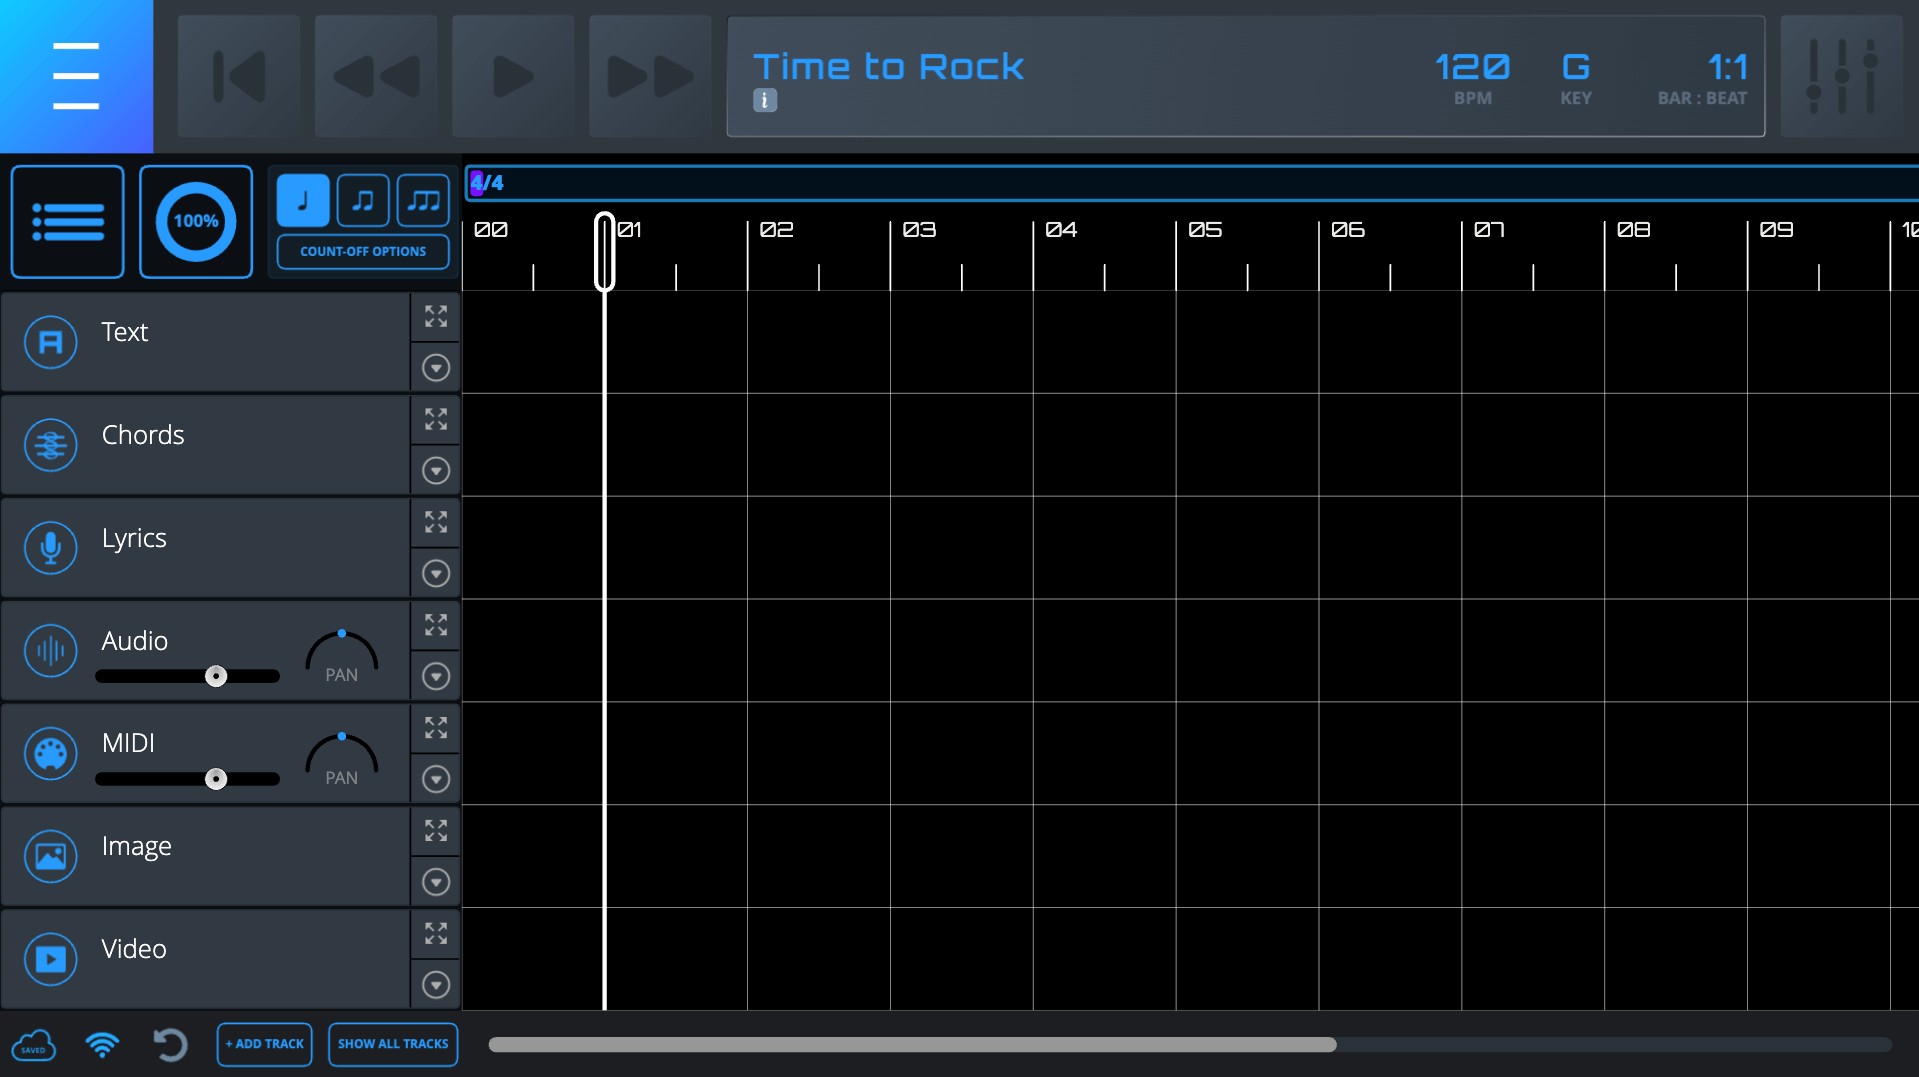
Task: Click the 4/4 time signature marker
Action: (486, 183)
